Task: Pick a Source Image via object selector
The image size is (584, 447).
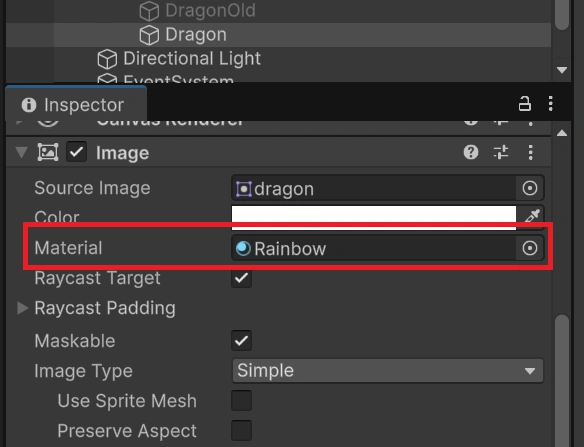Action: coord(530,188)
